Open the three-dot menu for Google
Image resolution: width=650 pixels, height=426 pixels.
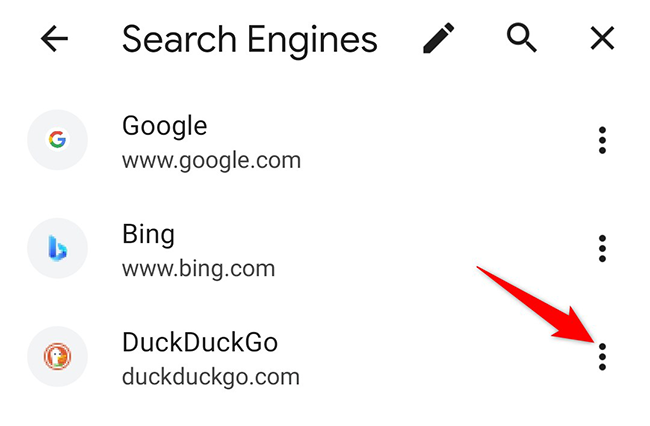point(602,140)
